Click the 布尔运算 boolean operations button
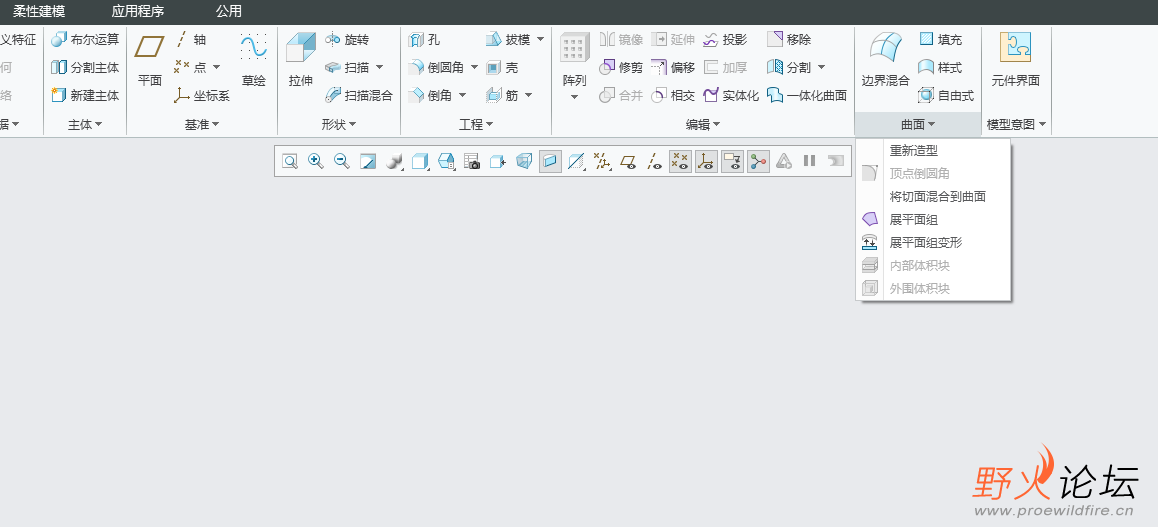The image size is (1158, 527). (85, 39)
